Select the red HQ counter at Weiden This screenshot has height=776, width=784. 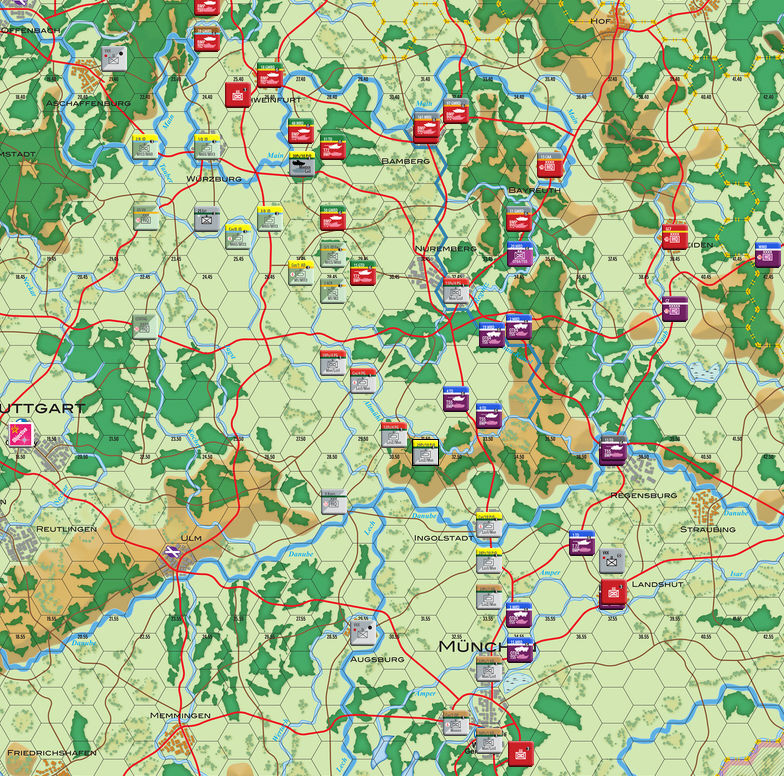(x=674, y=236)
